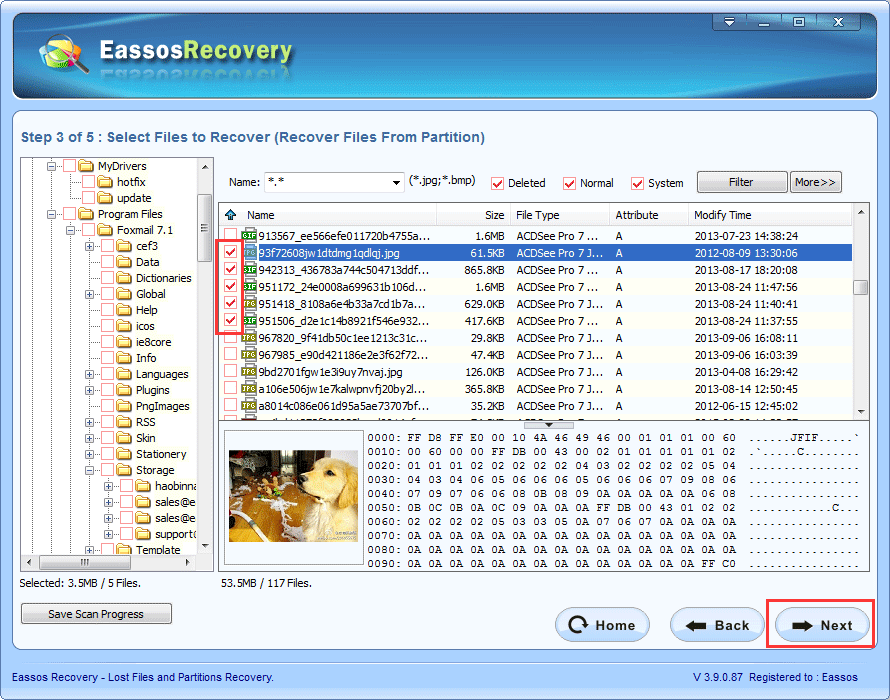Proceed with the Next button
Image resolution: width=890 pixels, height=700 pixels.
(x=822, y=625)
